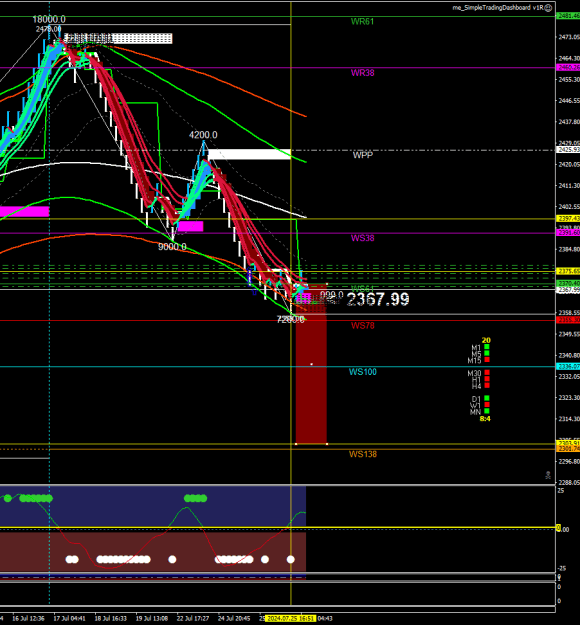
Task: Select the white zone rectangle beside WPP
Action: pyautogui.click(x=249, y=154)
